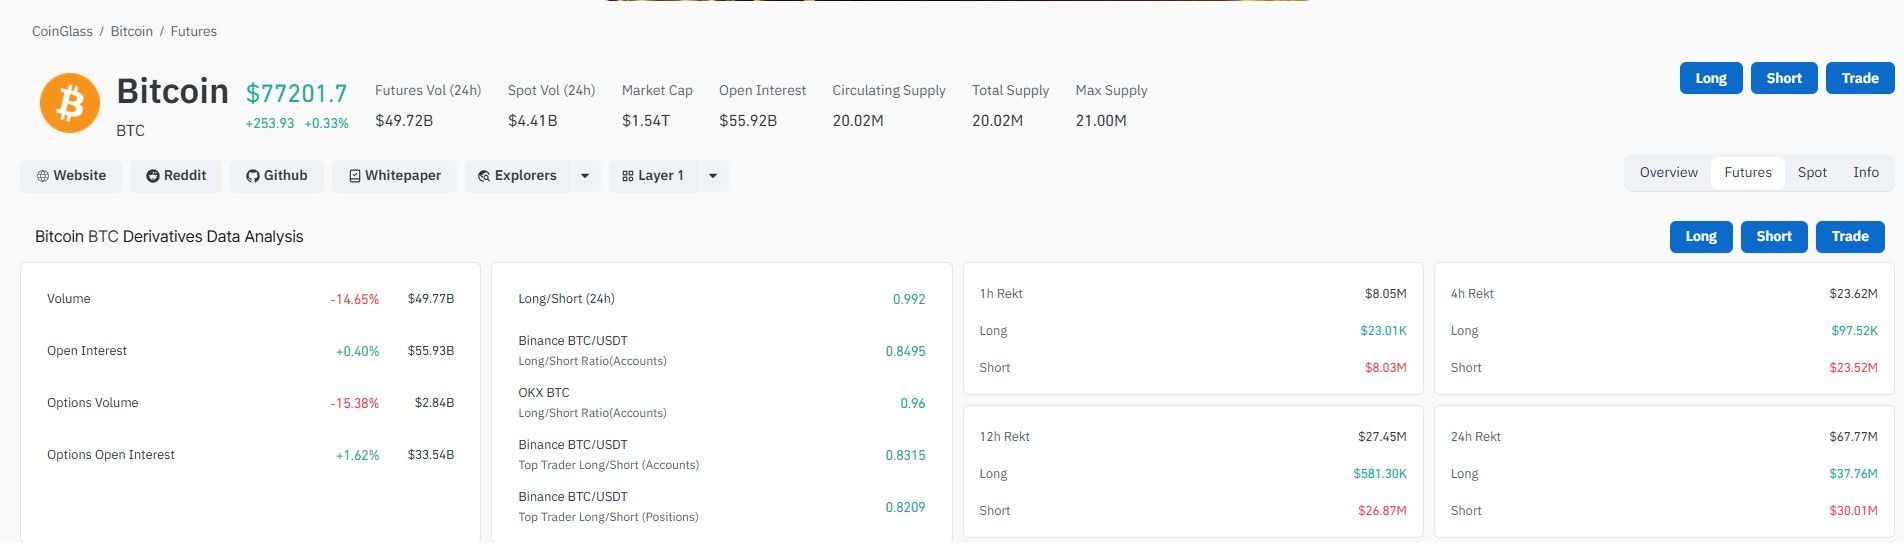Click the orange Bitcoin logo icon
This screenshot has width=1904, height=543.
tap(70, 103)
